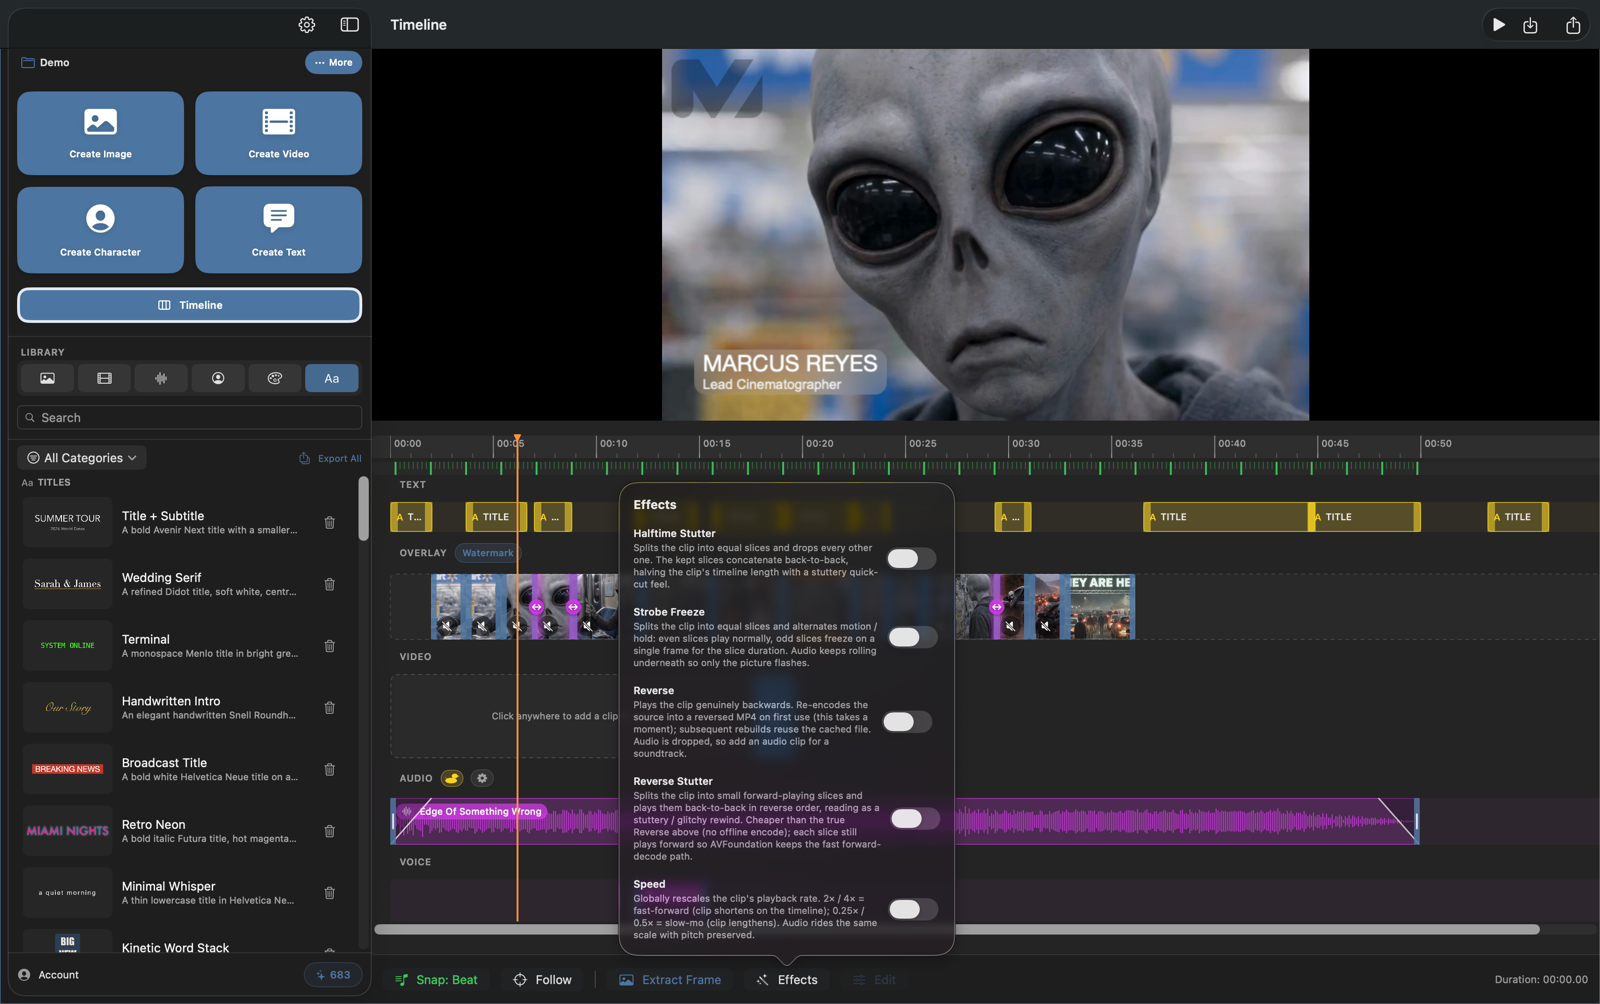Select the Aa text library tab
Image resolution: width=1600 pixels, height=1004 pixels.
click(x=332, y=378)
